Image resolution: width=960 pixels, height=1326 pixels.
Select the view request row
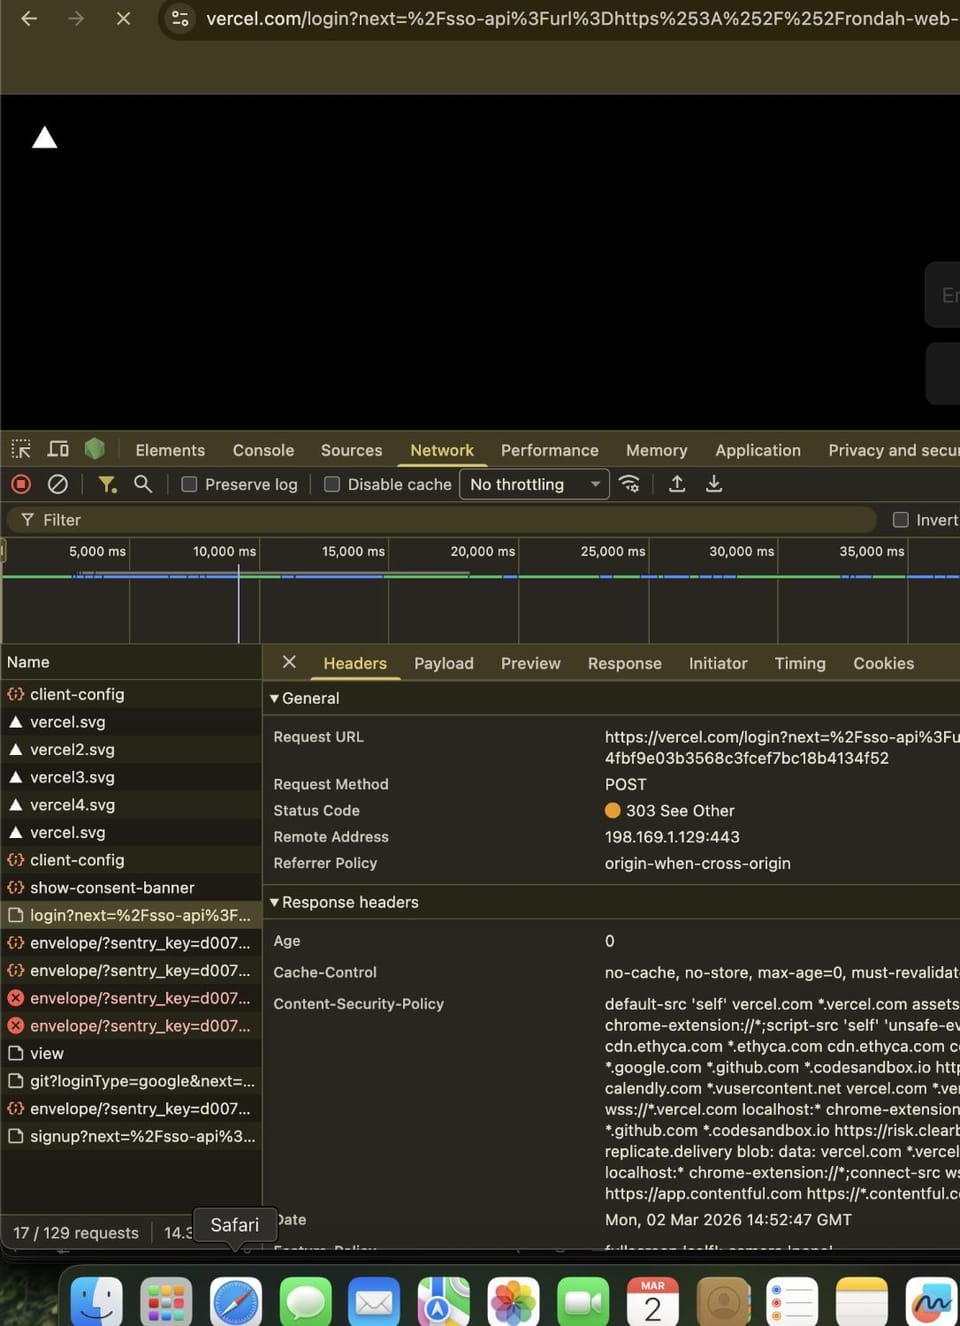coord(131,1053)
